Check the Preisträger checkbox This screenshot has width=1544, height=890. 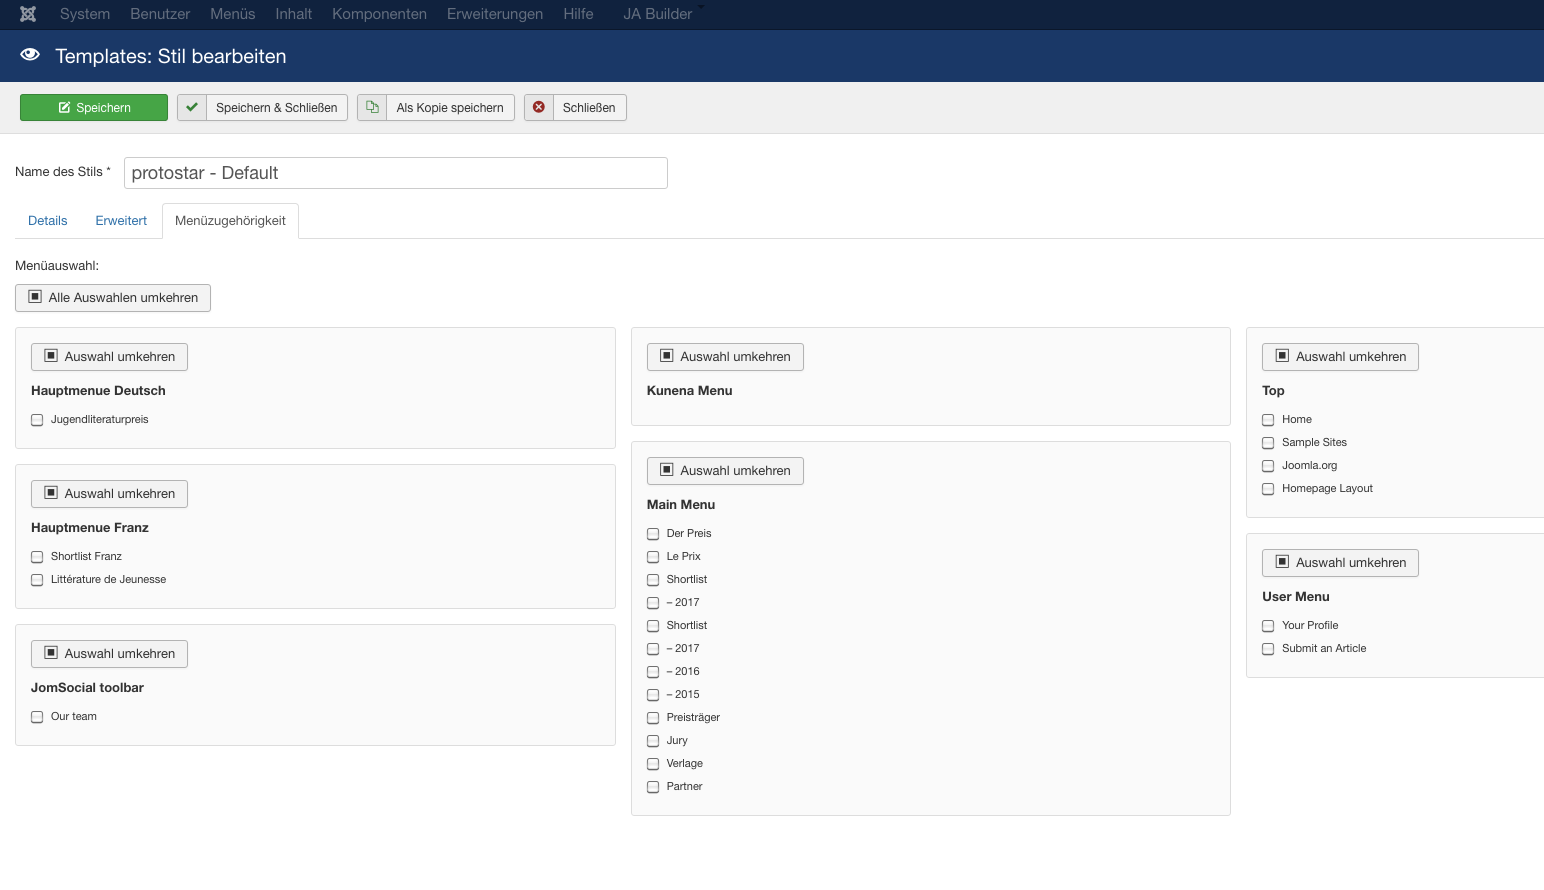pyautogui.click(x=653, y=718)
